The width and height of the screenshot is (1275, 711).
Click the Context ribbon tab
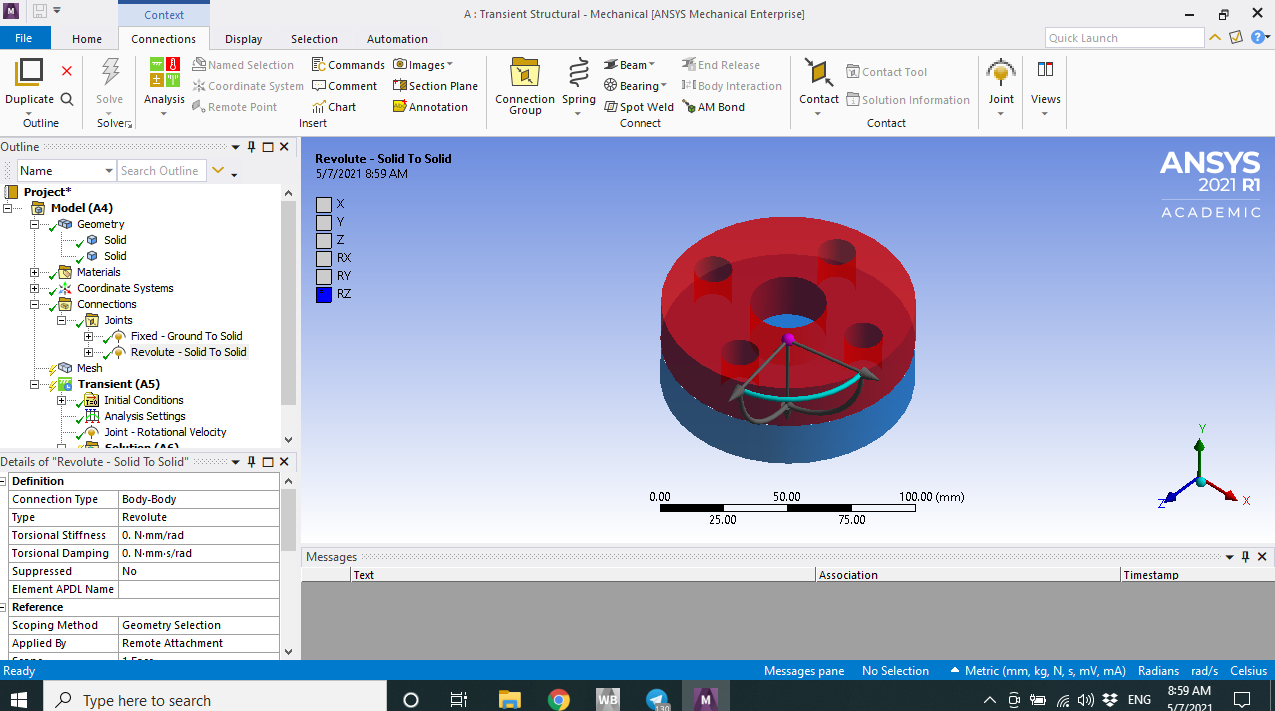tap(164, 14)
